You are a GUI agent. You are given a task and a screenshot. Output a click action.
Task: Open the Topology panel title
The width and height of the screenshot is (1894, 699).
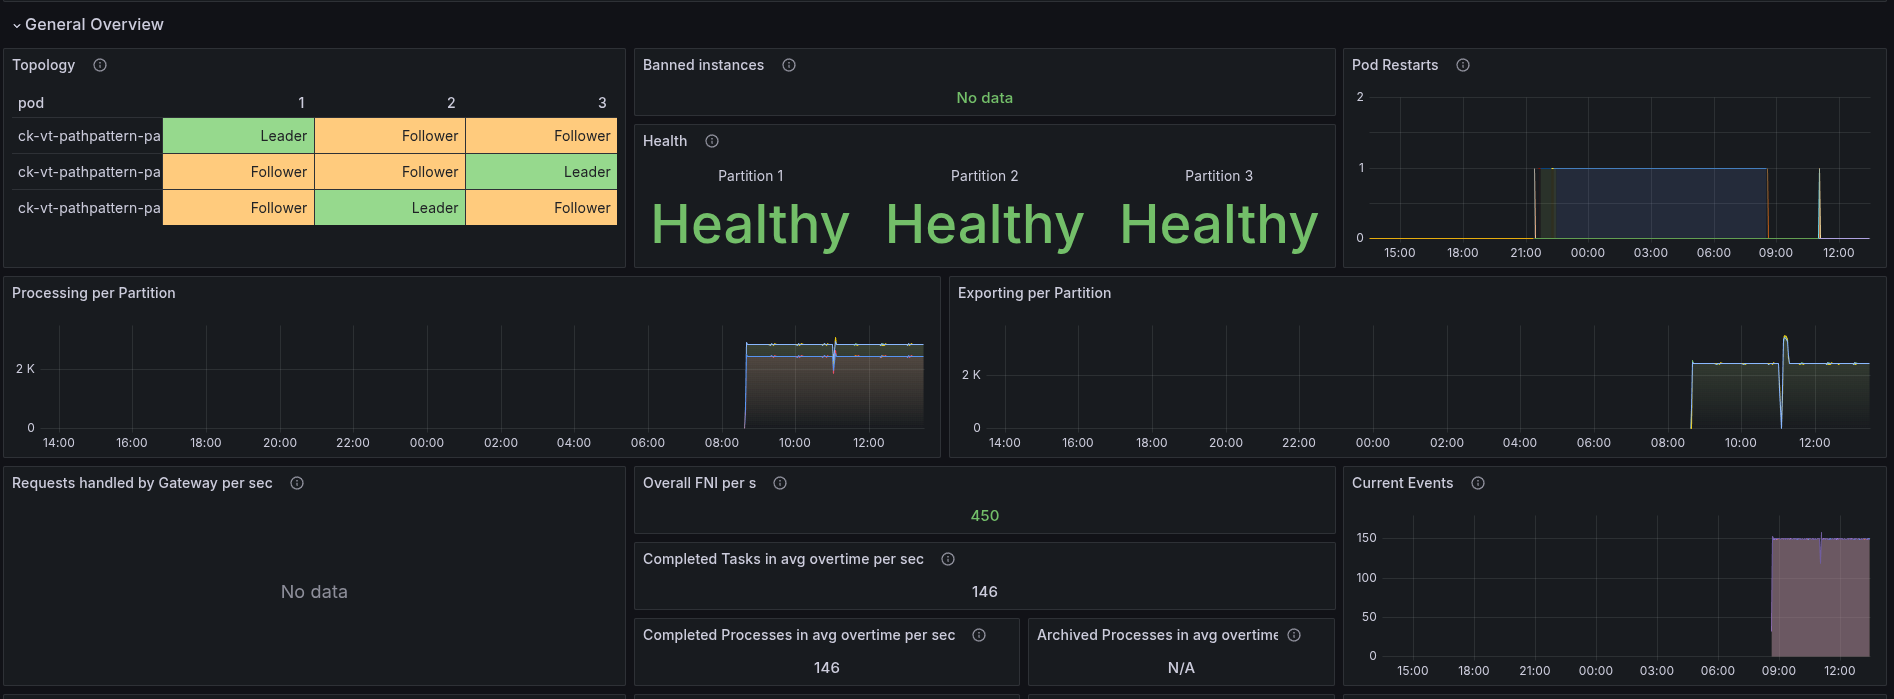(43, 65)
